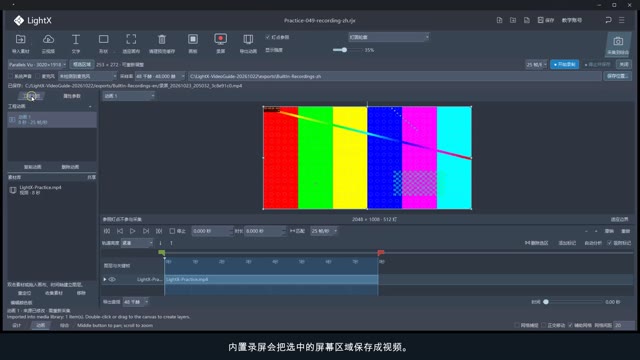Click the green timeline start marker
This screenshot has width=640, height=360.
click(x=162, y=253)
